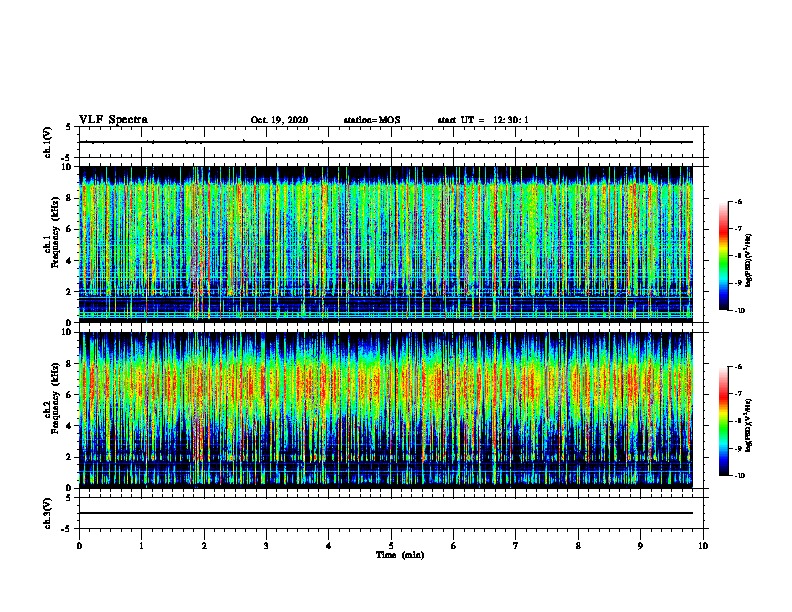The height and width of the screenshot is (612, 792).
Task: Click time-axis tick label "2"
Action: pyautogui.click(x=204, y=546)
